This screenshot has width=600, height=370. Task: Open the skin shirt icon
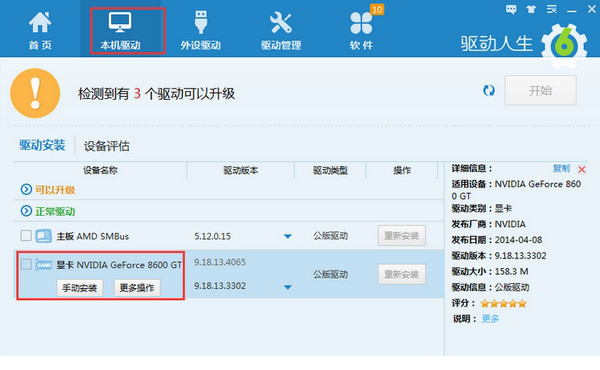[531, 9]
